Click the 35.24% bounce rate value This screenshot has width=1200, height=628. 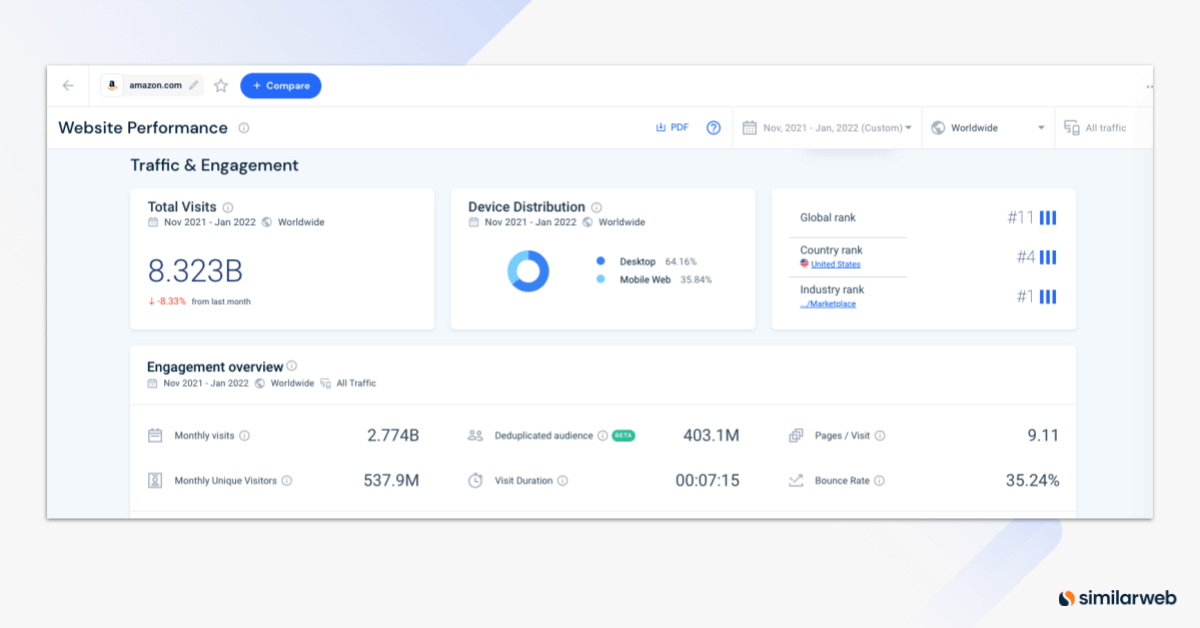(1033, 481)
